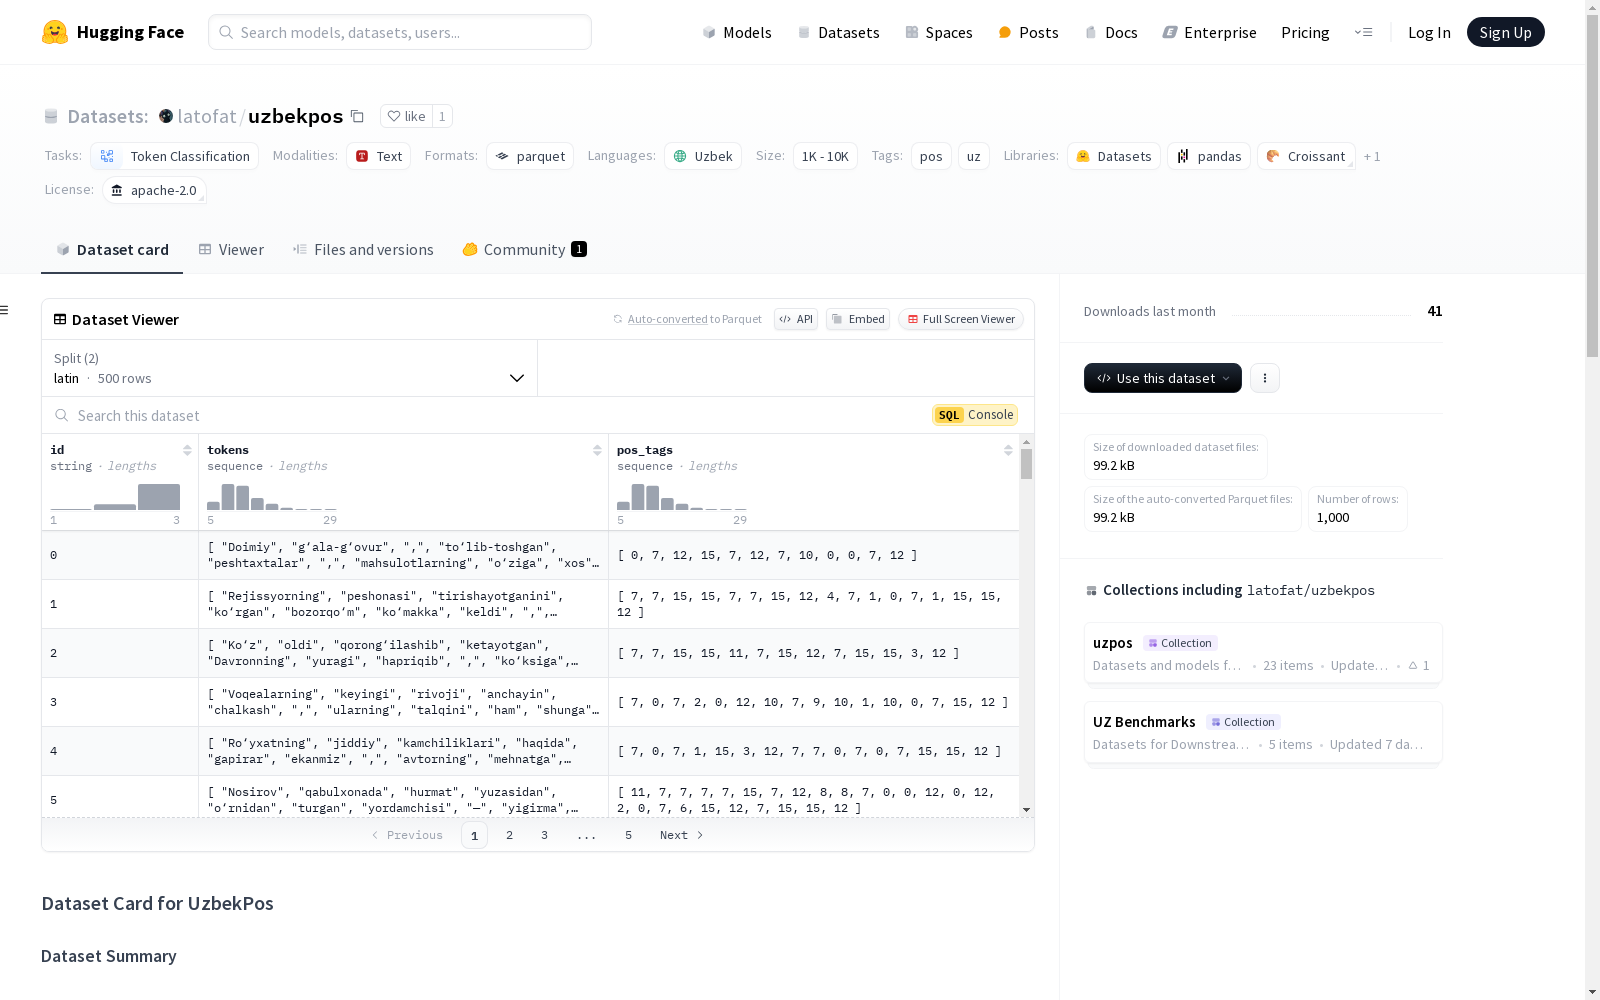Open the latofat profile link
Viewport: 1600px width, 1000px height.
click(x=207, y=116)
